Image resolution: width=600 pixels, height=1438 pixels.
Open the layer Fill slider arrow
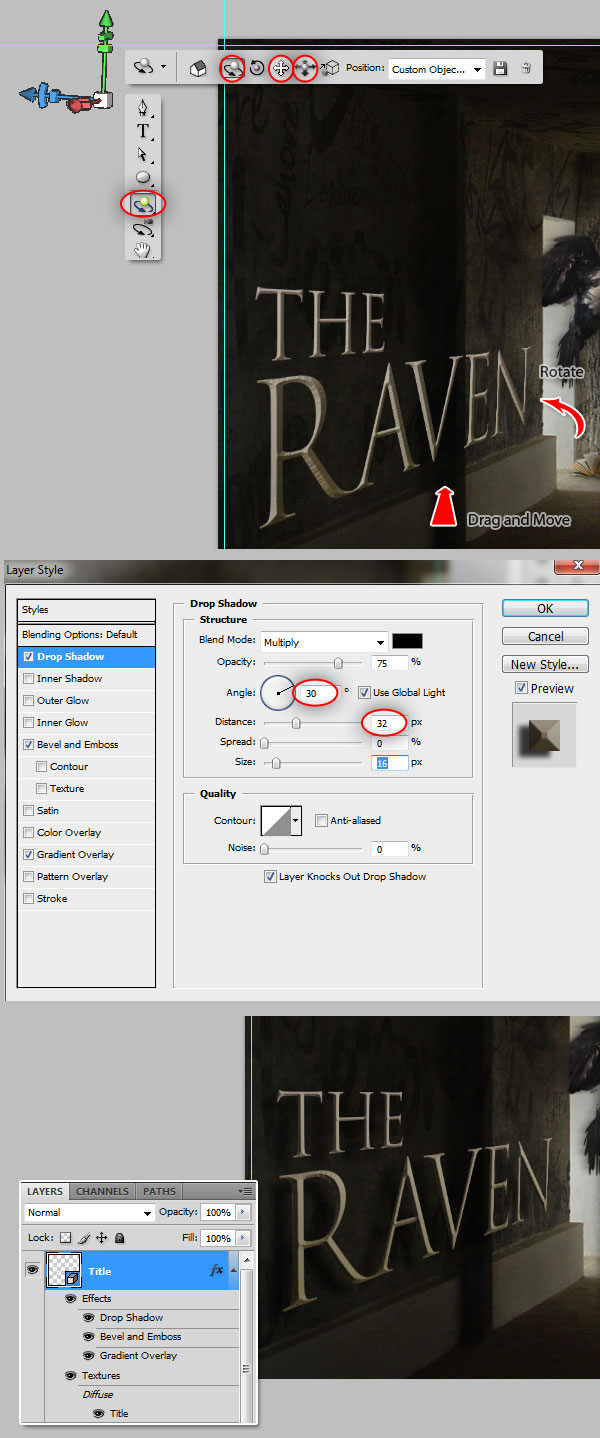click(x=243, y=1238)
